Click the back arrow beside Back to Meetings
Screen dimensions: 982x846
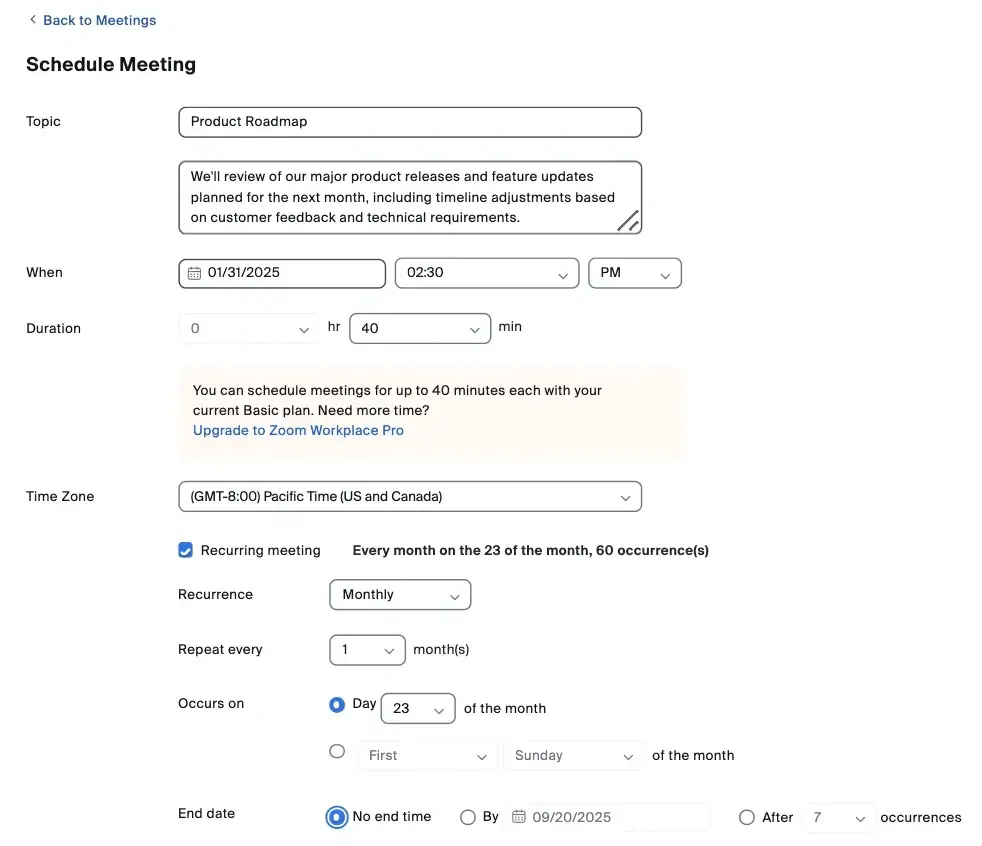click(x=33, y=20)
